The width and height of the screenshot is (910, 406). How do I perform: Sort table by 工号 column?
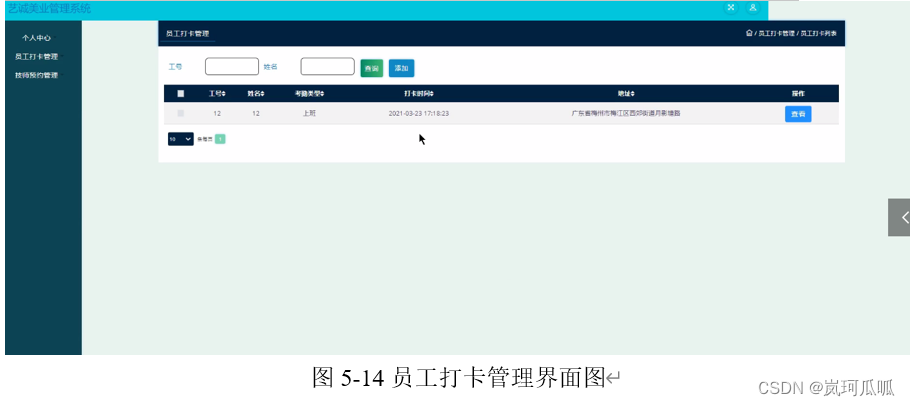pyautogui.click(x=218, y=93)
